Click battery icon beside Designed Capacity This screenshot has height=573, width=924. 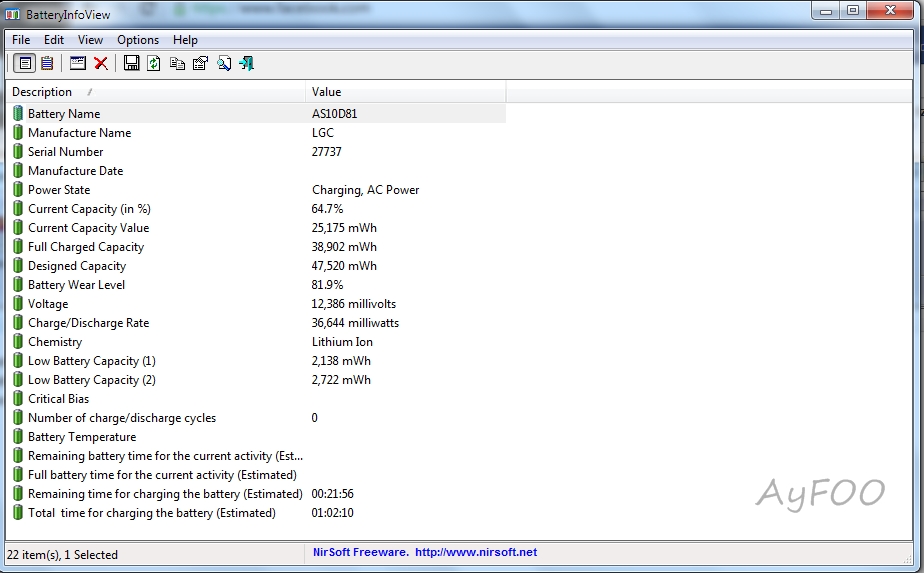(18, 265)
